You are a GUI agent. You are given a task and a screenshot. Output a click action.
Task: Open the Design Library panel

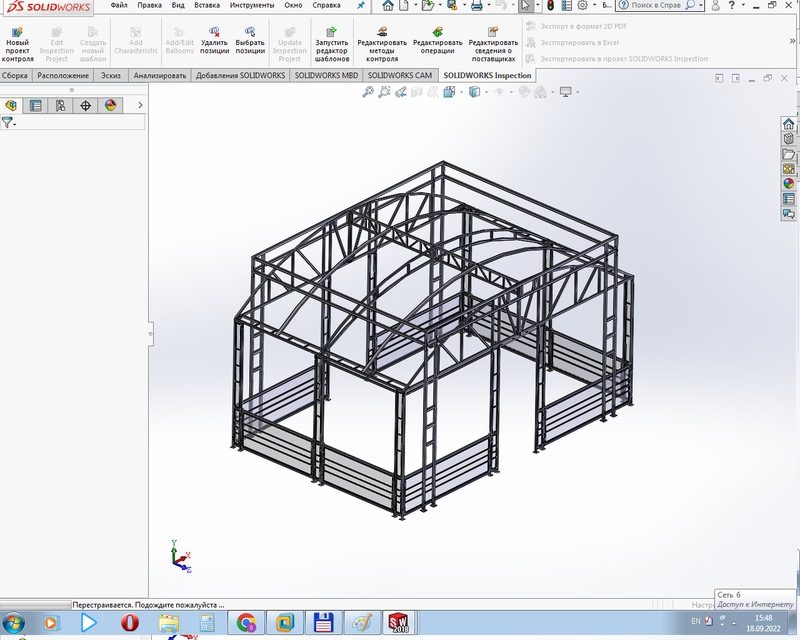tap(786, 140)
